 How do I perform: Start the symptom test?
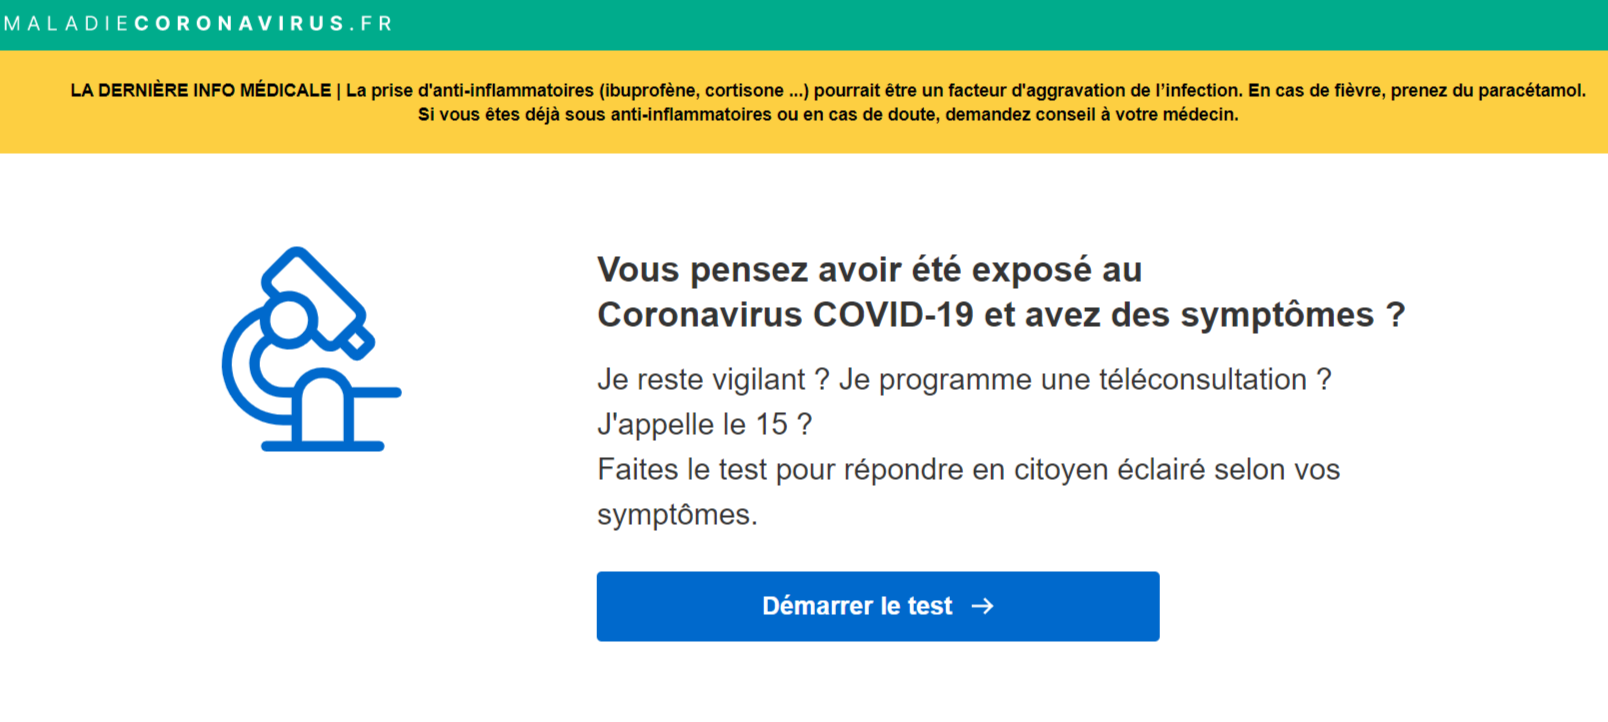(x=877, y=606)
